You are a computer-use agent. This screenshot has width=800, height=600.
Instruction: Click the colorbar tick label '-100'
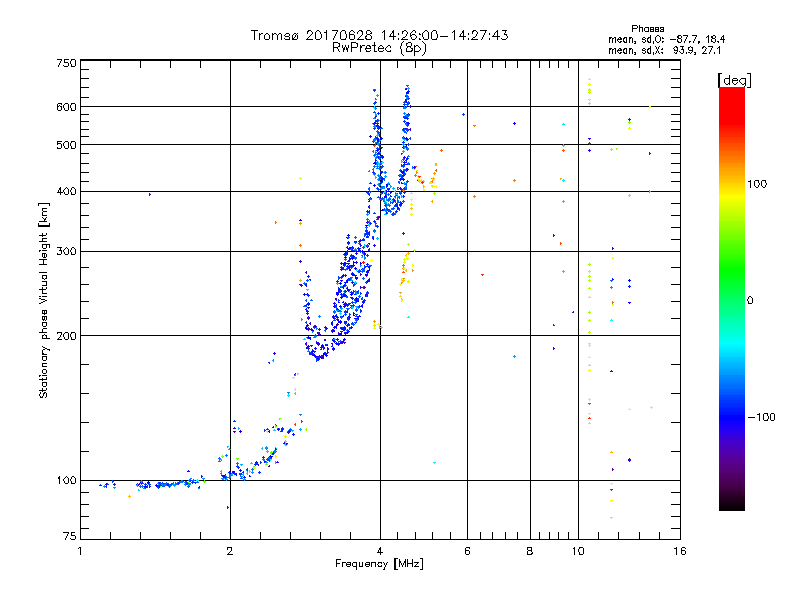click(x=761, y=417)
